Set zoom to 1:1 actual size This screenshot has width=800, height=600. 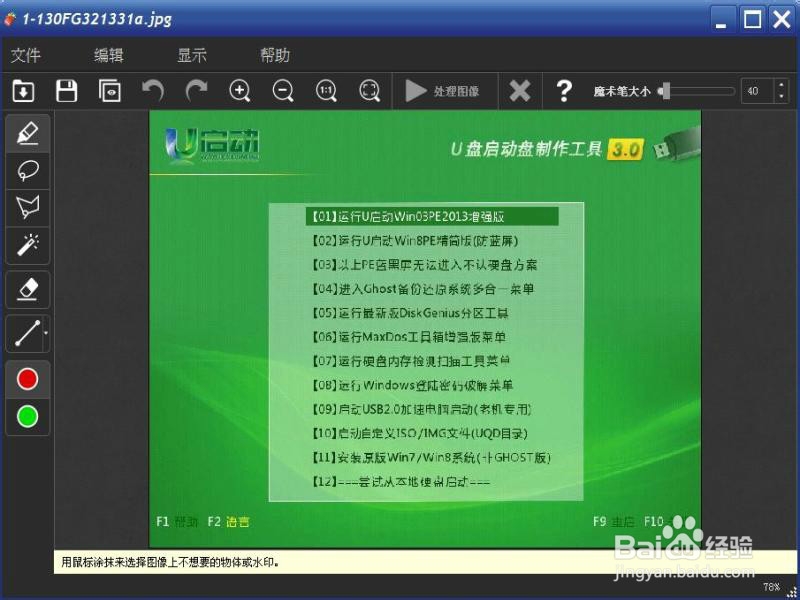coord(325,91)
